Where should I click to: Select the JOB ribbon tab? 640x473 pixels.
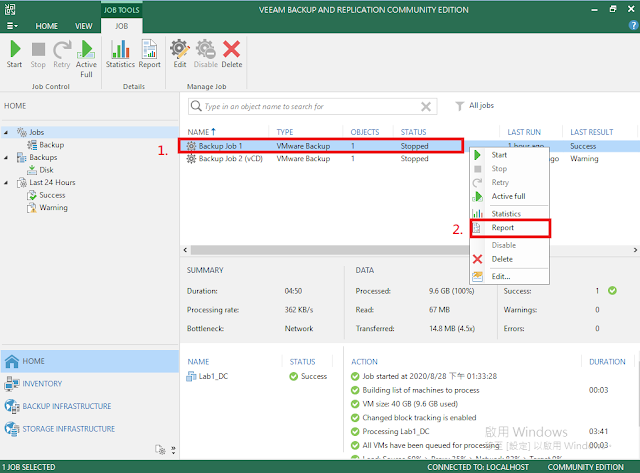[122, 26]
